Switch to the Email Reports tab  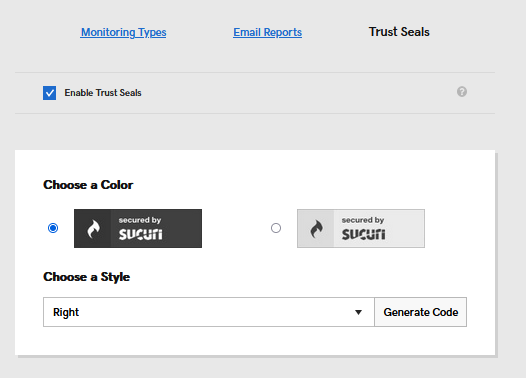tap(267, 32)
